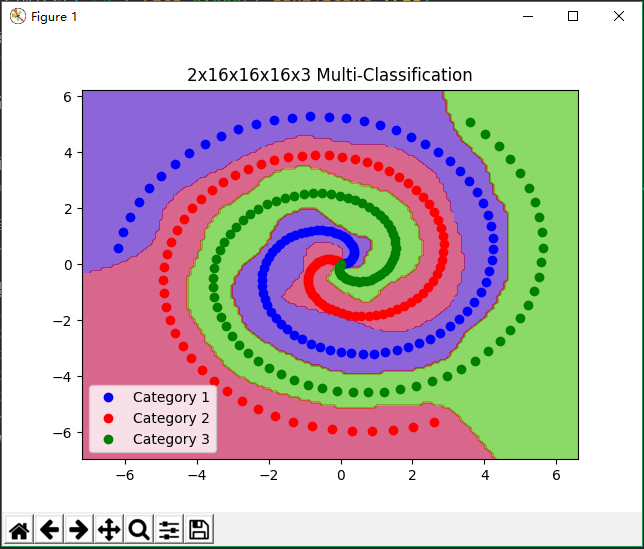Click the x-axis tick label '4'
The height and width of the screenshot is (549, 644).
(485, 475)
